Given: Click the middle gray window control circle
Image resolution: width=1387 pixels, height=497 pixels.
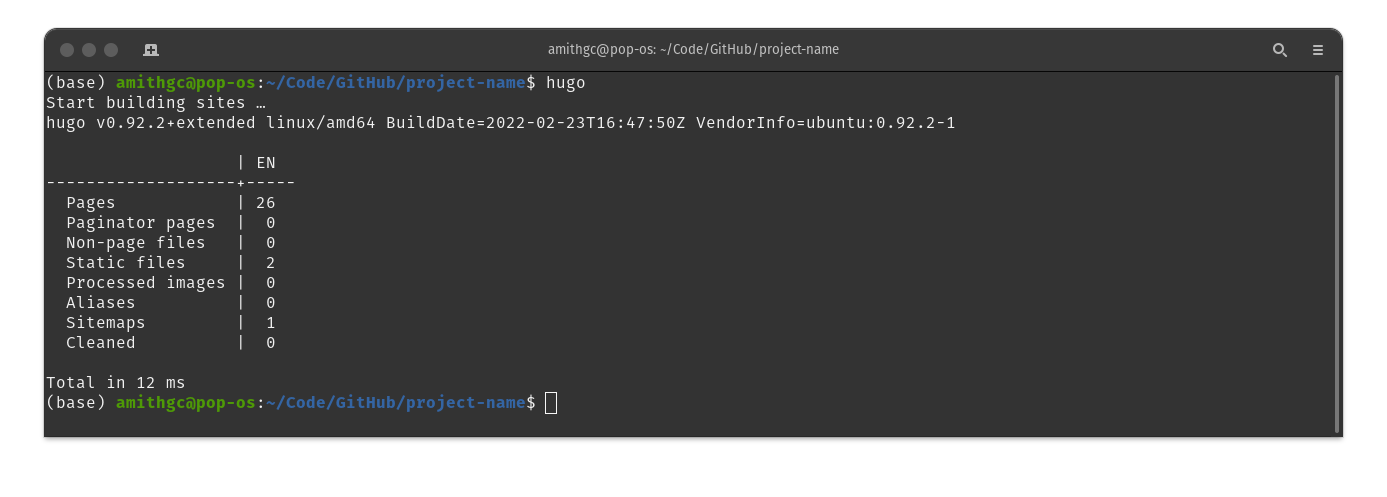Looking at the screenshot, I should [89, 50].
